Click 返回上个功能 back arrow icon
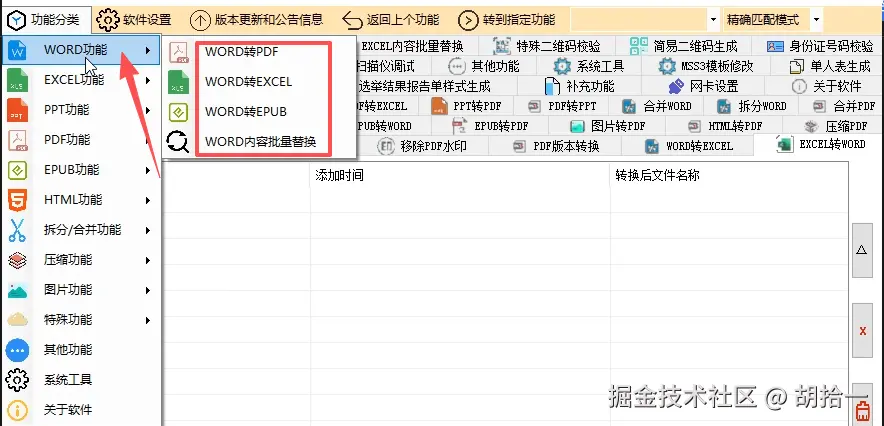Viewport: 884px width, 426px height. tap(352, 20)
